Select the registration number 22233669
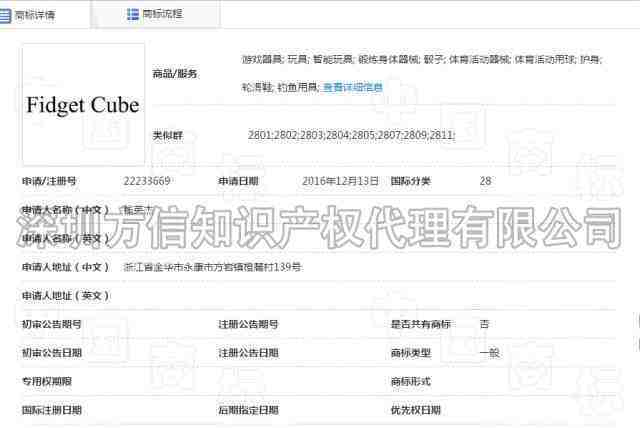The height and width of the screenshot is (428, 640). 147,181
